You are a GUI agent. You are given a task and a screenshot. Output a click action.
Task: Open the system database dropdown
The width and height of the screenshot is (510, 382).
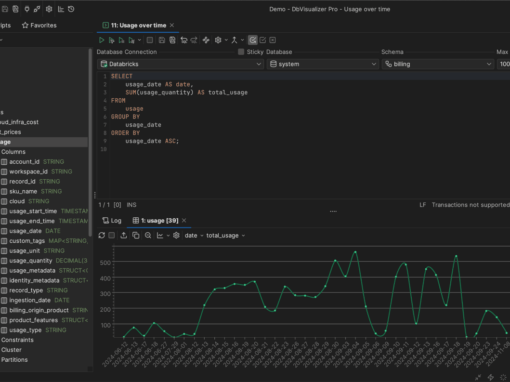(323, 64)
